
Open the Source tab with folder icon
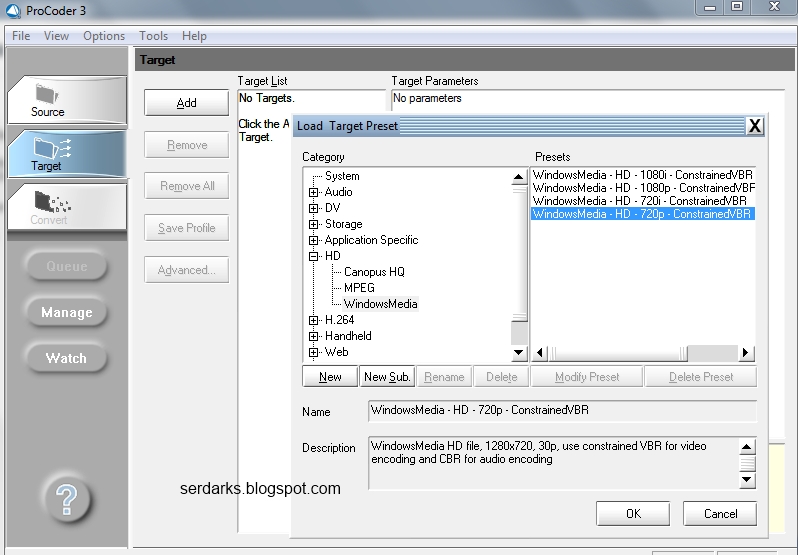coord(67,100)
